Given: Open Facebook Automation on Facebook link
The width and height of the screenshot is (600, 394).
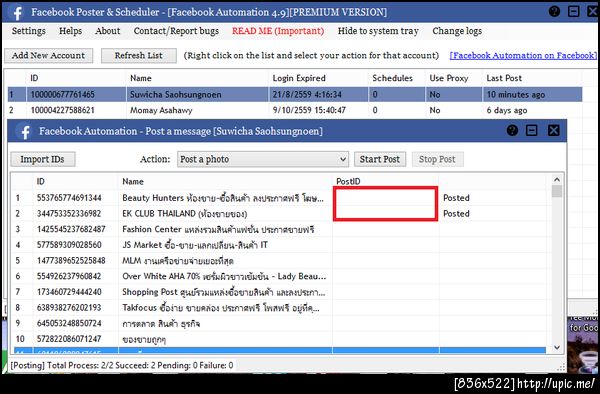Looking at the screenshot, I should [x=523, y=55].
